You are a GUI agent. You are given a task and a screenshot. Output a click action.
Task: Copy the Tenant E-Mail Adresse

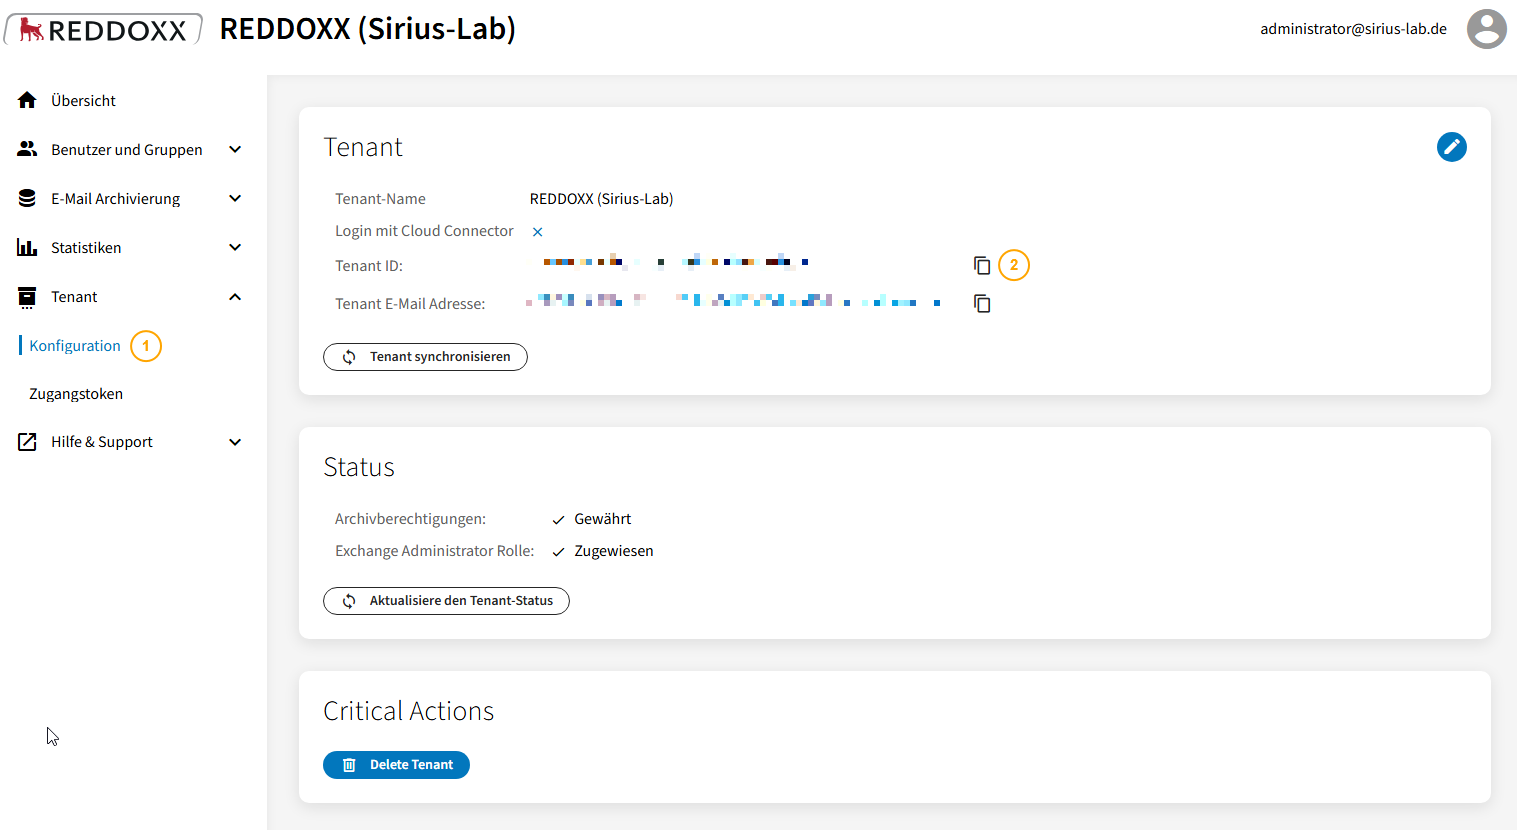[x=982, y=303]
